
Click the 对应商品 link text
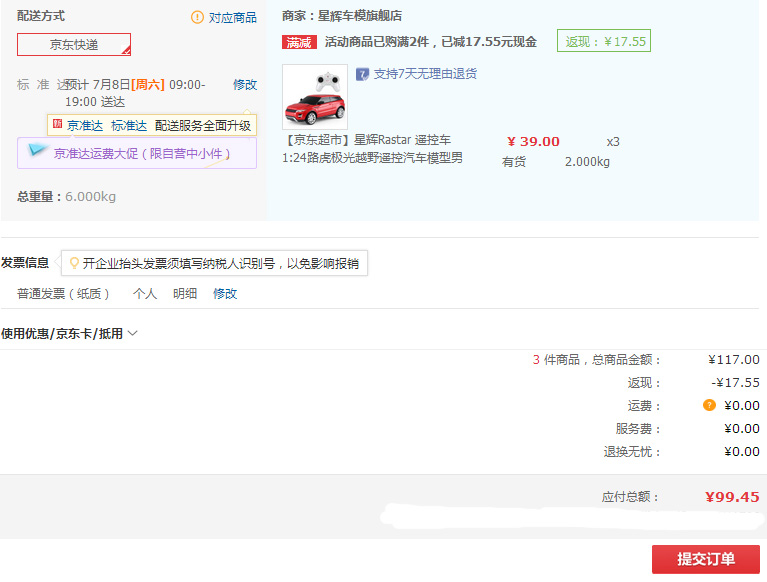232,18
